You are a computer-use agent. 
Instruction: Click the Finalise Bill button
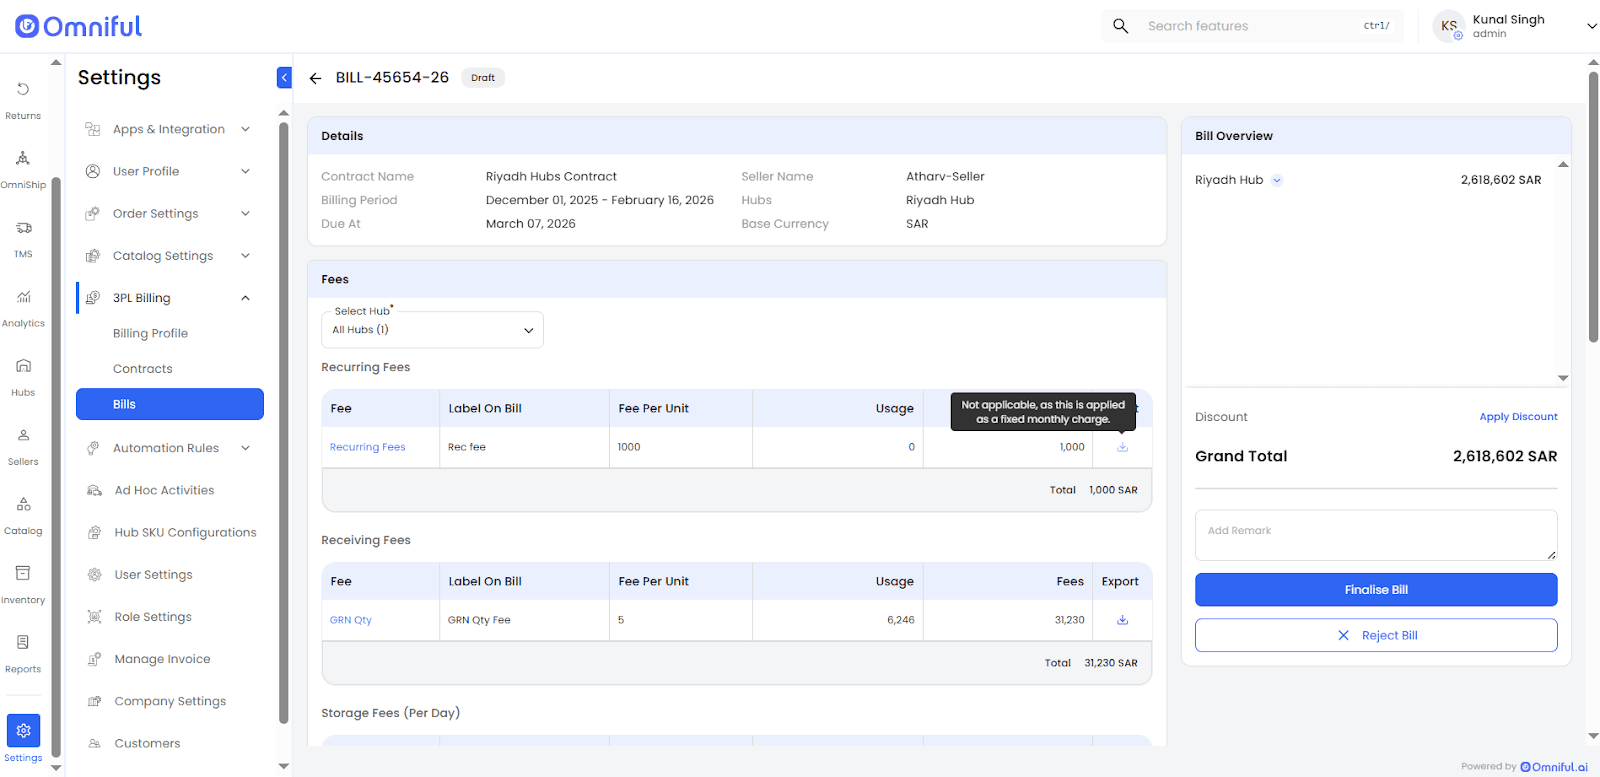(x=1375, y=590)
